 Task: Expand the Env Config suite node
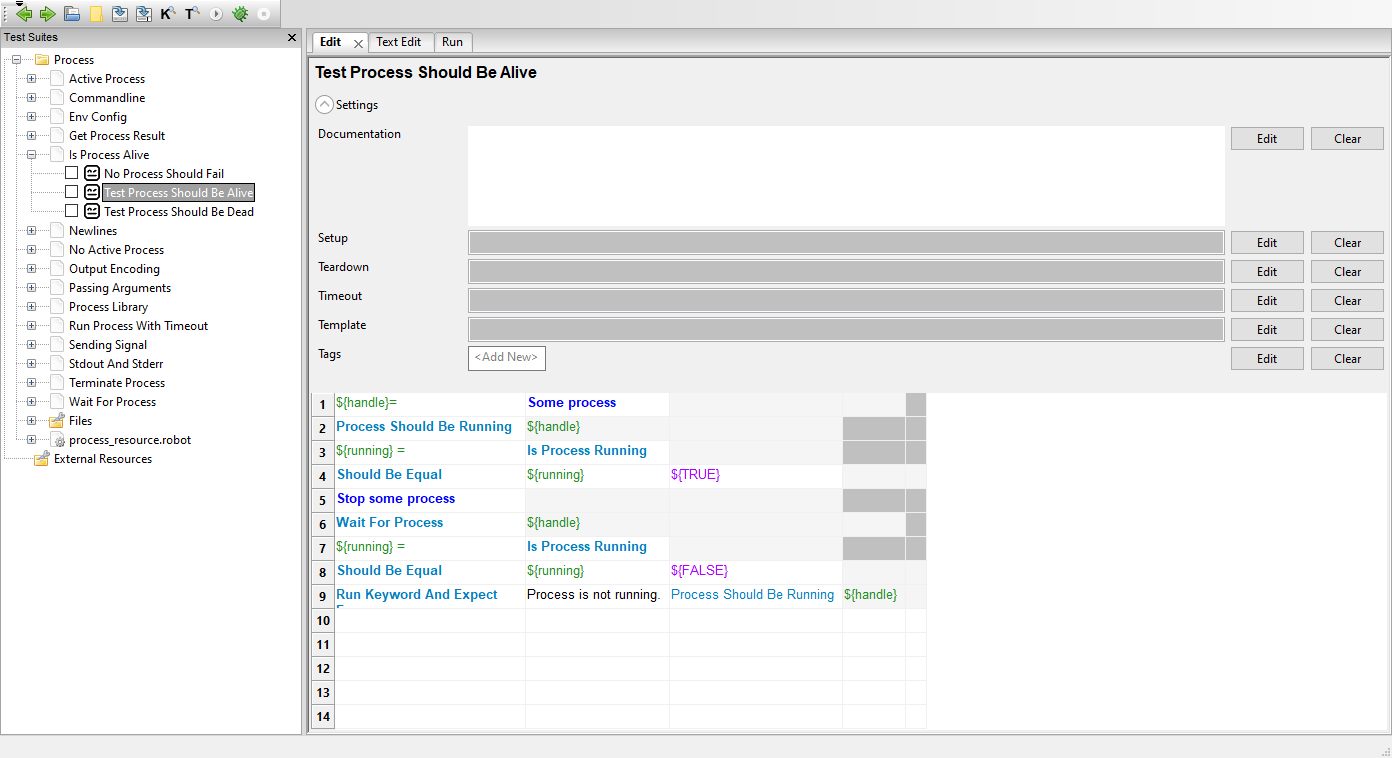pos(31,117)
